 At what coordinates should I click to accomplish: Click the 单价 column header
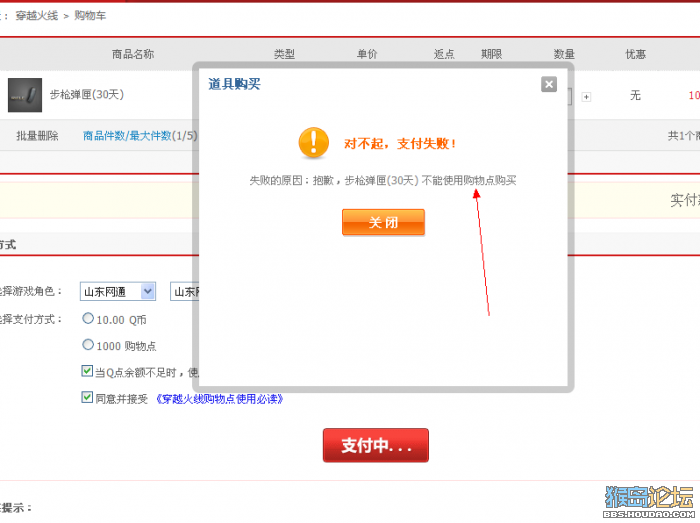point(367,54)
